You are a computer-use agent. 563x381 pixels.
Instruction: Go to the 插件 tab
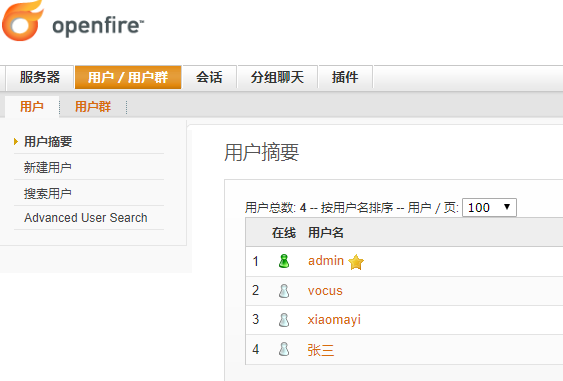[345, 77]
